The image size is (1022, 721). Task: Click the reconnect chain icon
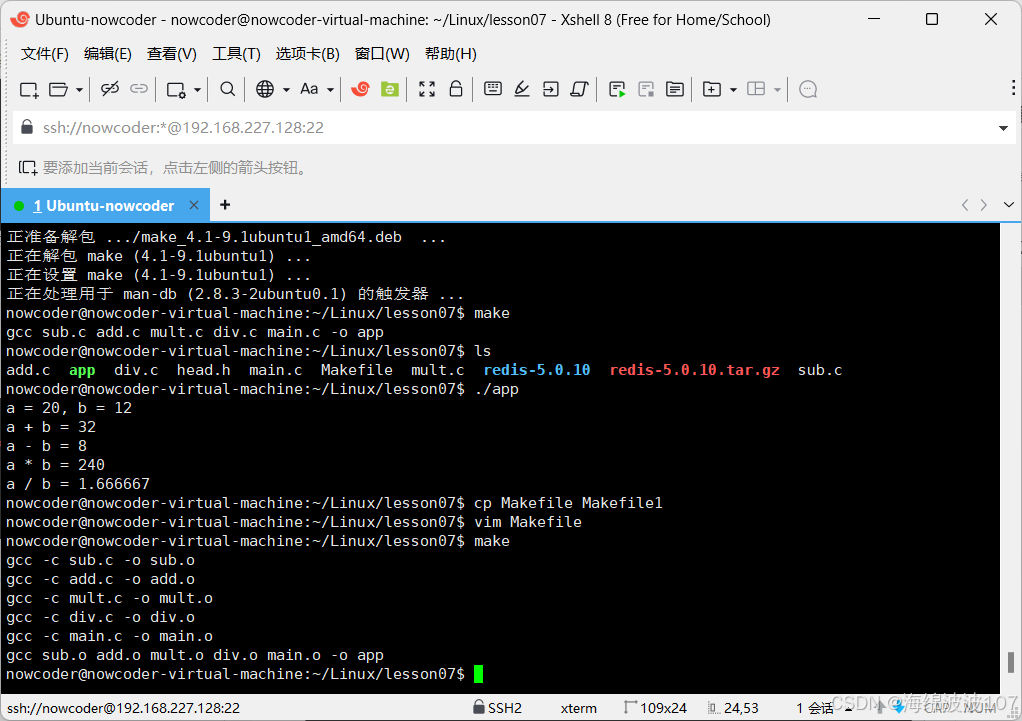[139, 89]
